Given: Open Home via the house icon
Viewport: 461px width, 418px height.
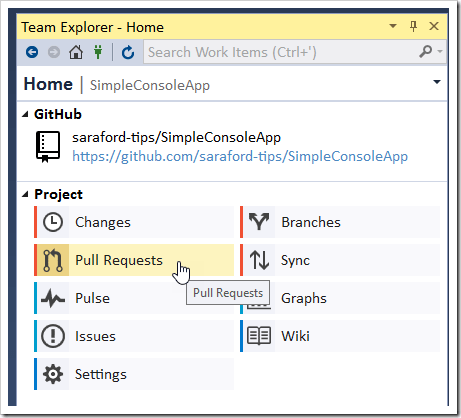Looking at the screenshot, I should (76, 52).
